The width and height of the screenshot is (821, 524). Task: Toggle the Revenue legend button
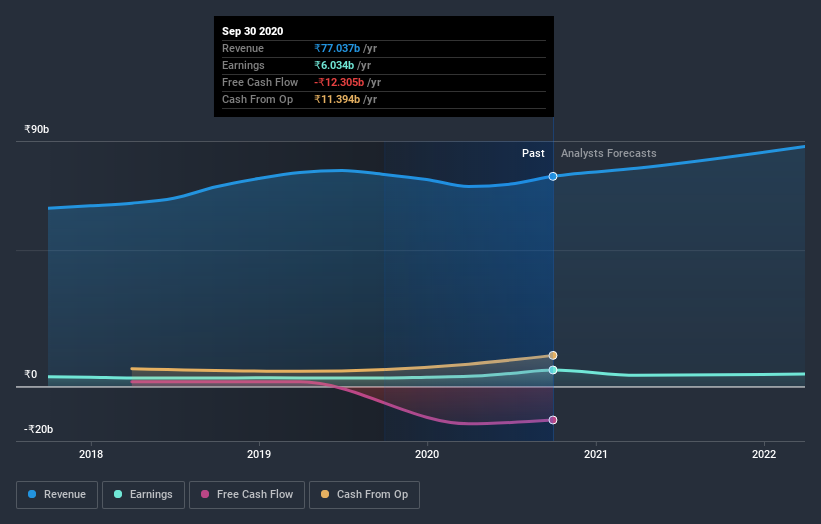tap(57, 495)
